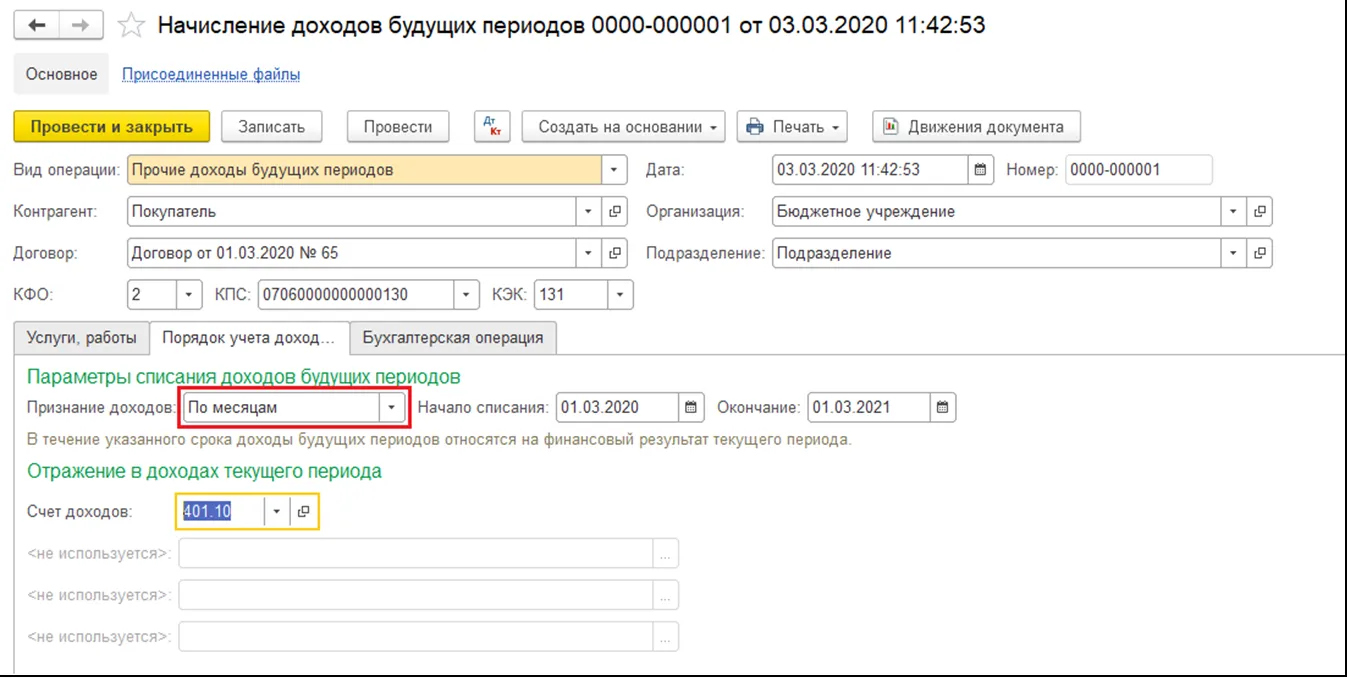Go forward with the right arrow

[82, 26]
